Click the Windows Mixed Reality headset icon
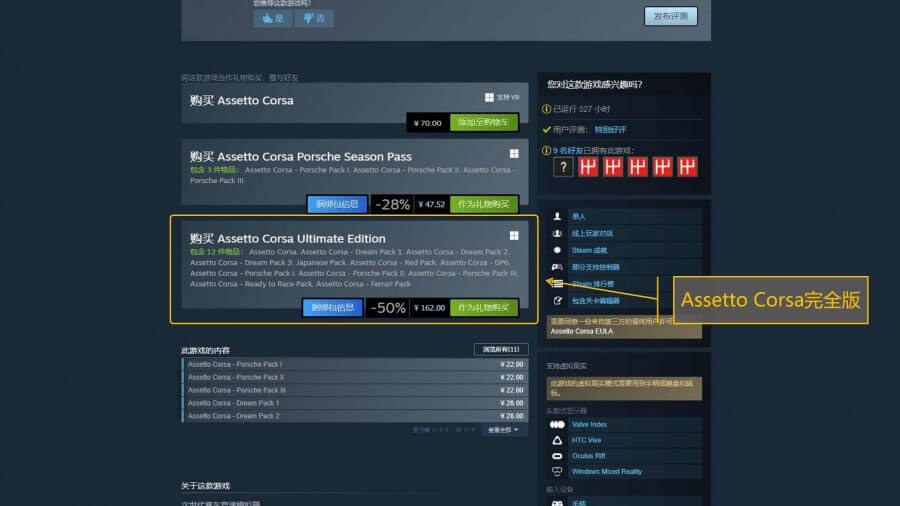 (x=557, y=472)
